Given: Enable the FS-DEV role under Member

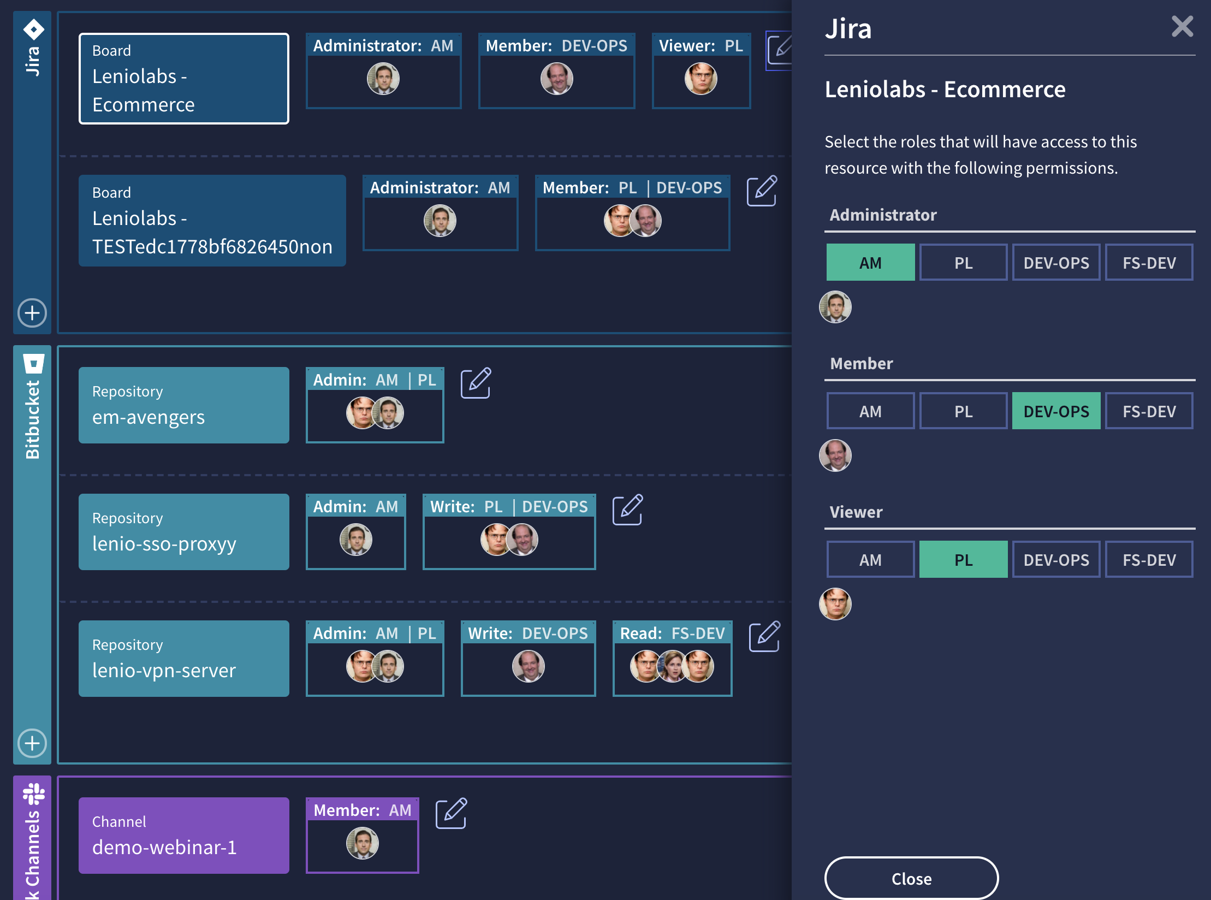Looking at the screenshot, I should (1149, 410).
